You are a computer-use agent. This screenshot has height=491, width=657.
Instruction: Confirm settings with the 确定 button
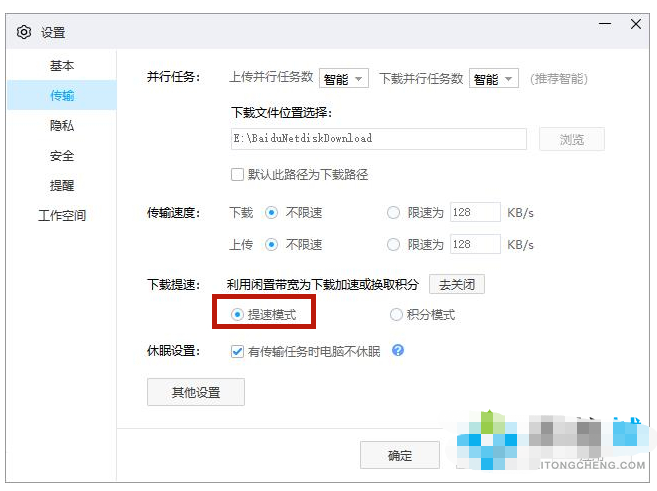click(399, 455)
